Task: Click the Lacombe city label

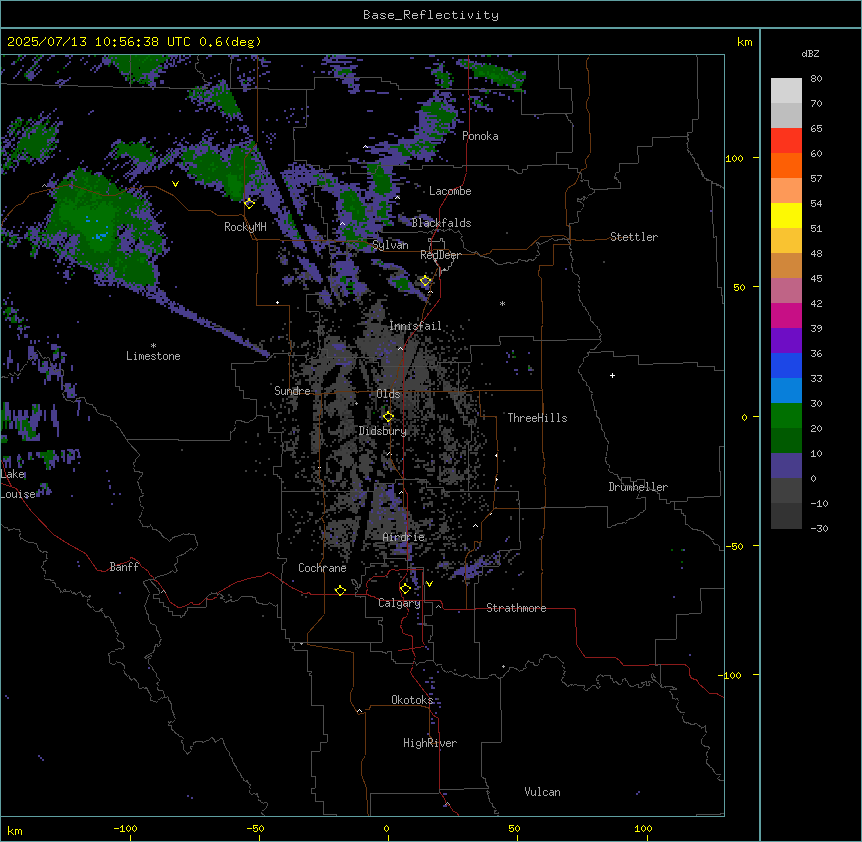Action: click(x=450, y=191)
